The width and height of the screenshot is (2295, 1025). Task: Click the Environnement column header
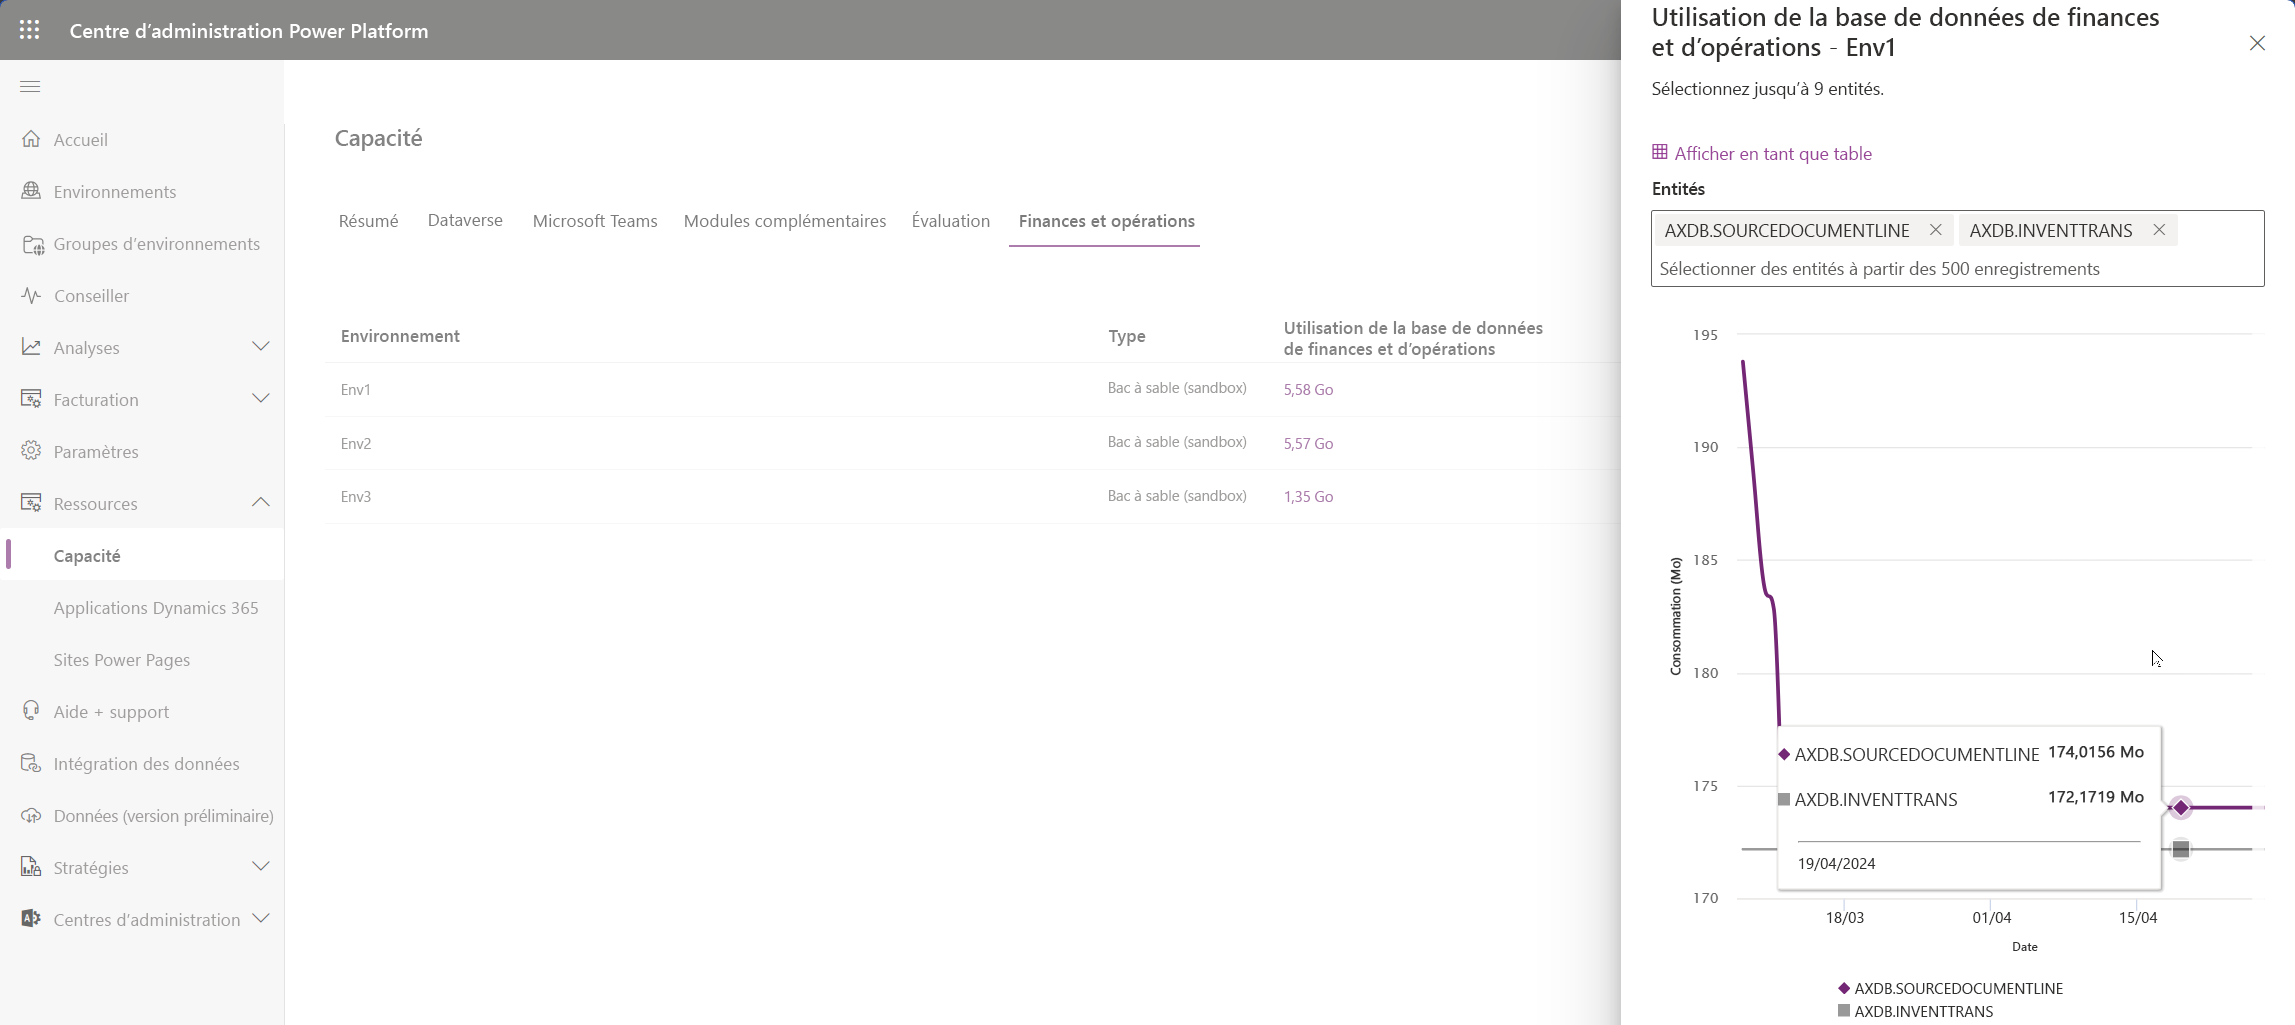pyautogui.click(x=400, y=336)
